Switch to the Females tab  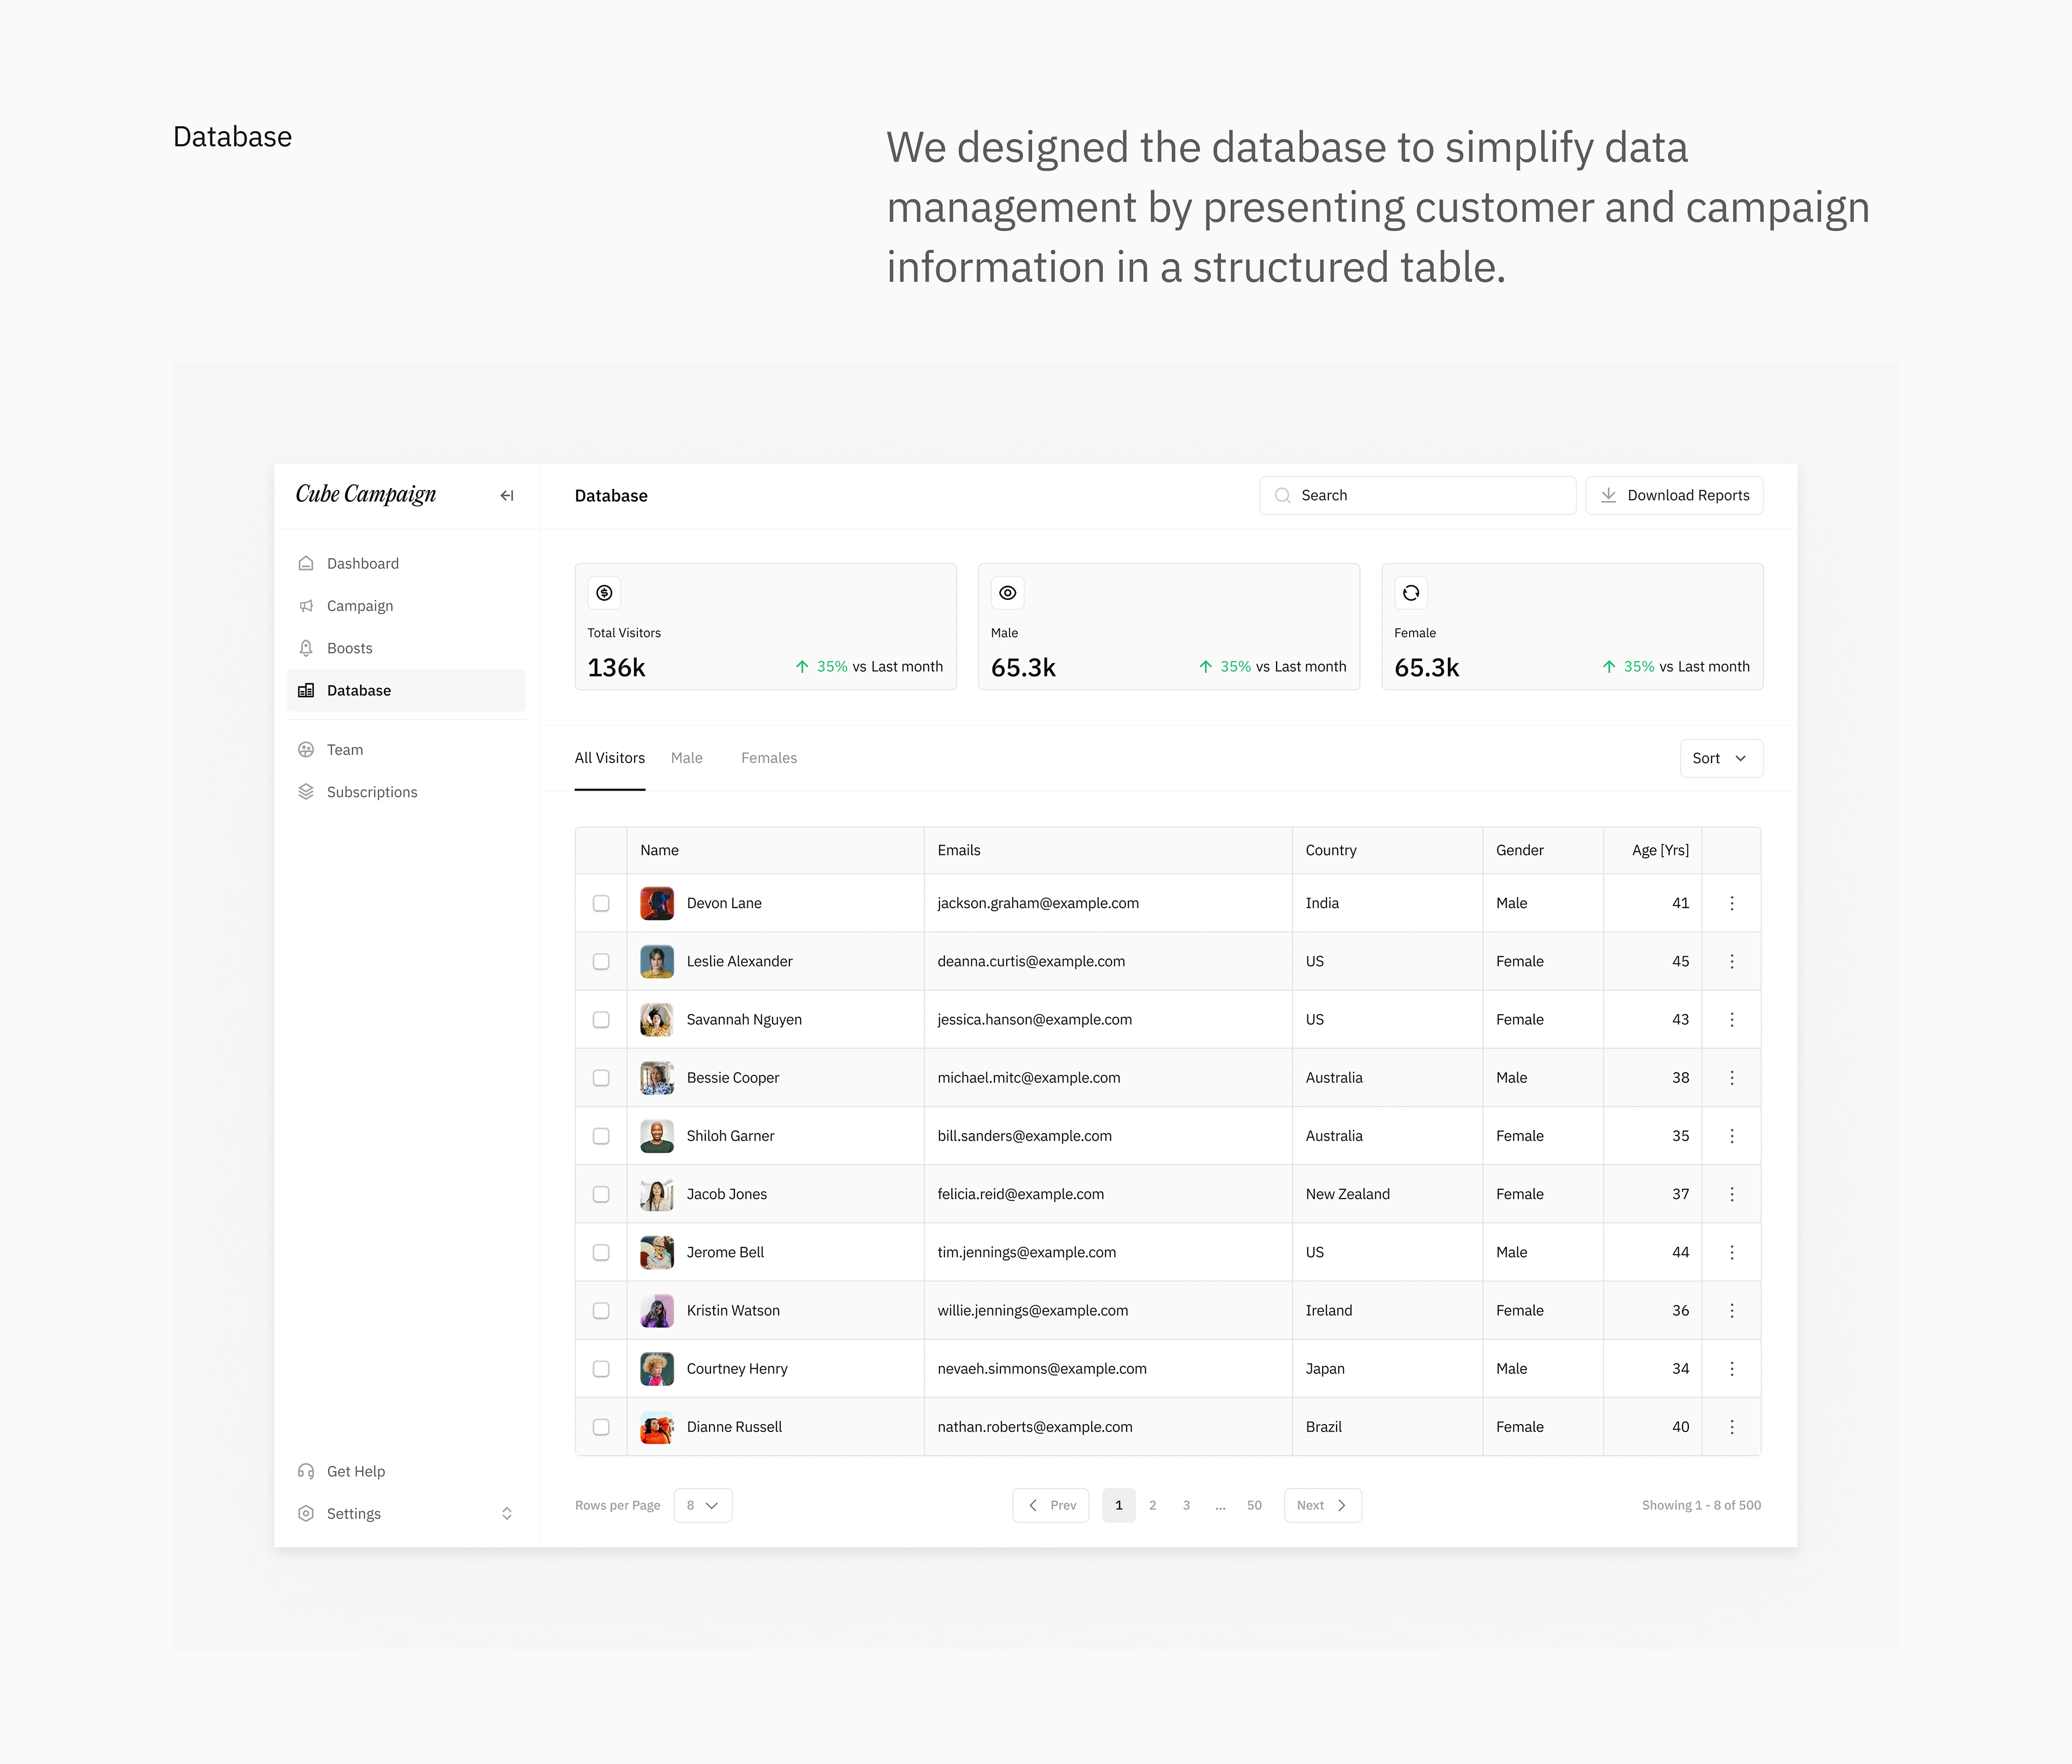click(x=769, y=758)
